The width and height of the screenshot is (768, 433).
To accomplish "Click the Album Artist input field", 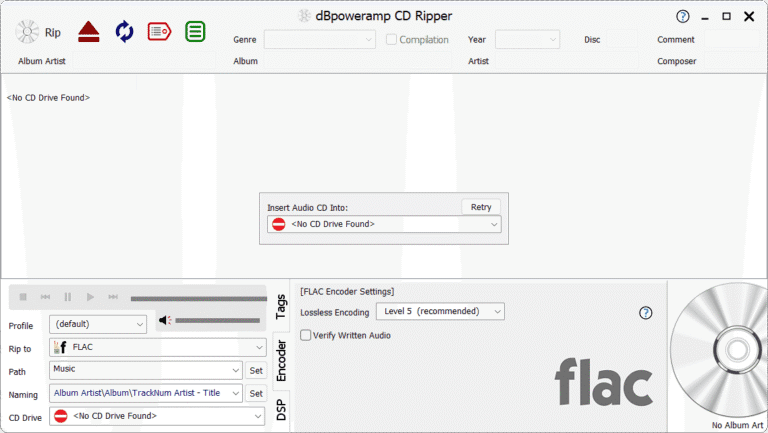I will pyautogui.click(x=144, y=61).
